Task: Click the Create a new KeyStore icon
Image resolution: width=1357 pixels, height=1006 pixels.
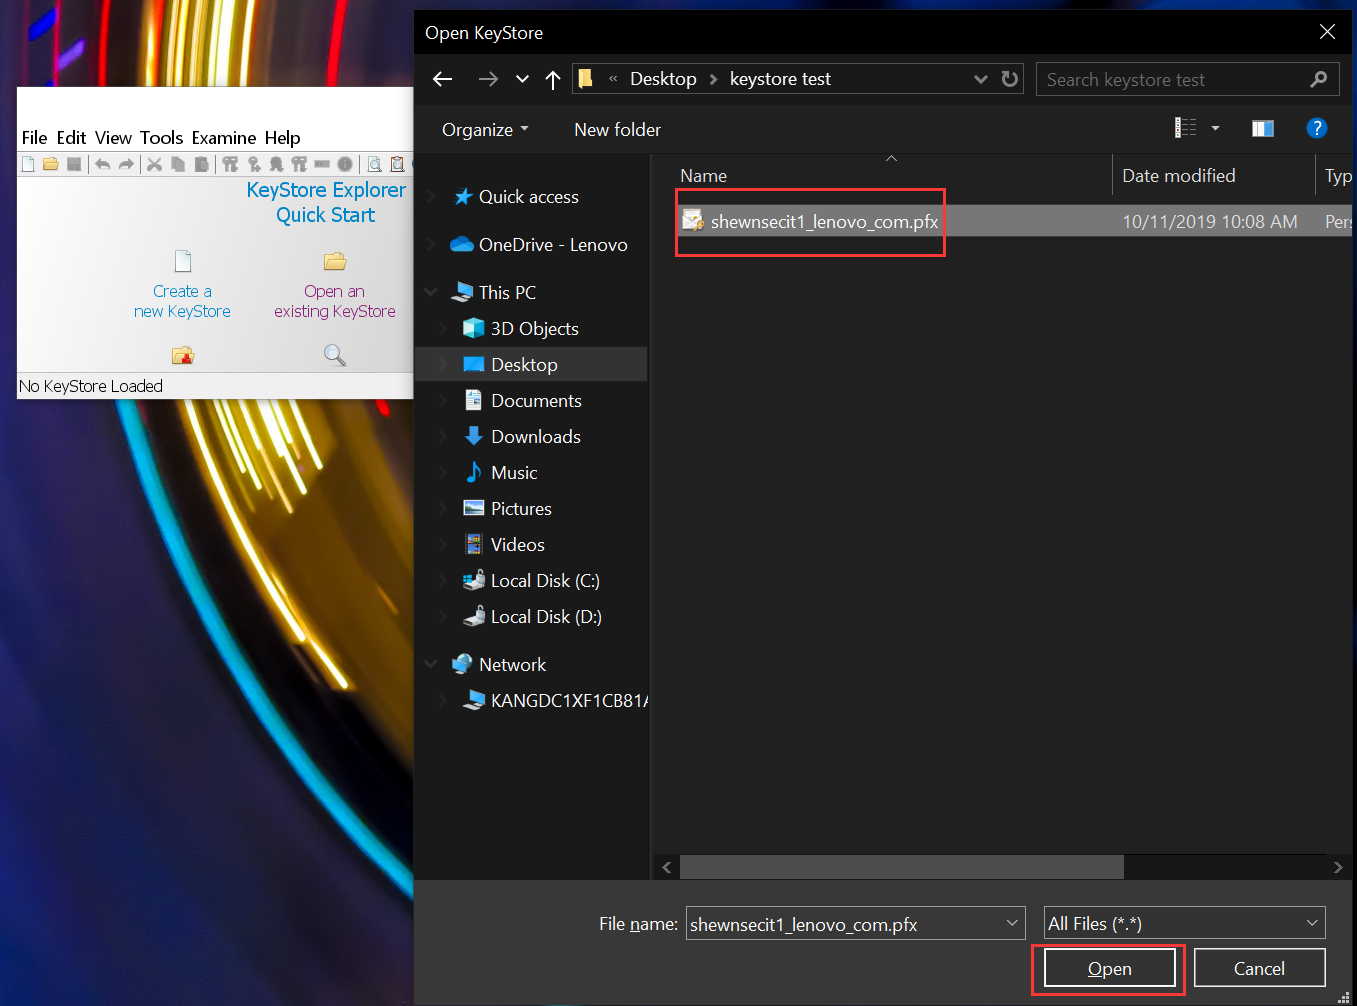Action: pyautogui.click(x=182, y=260)
